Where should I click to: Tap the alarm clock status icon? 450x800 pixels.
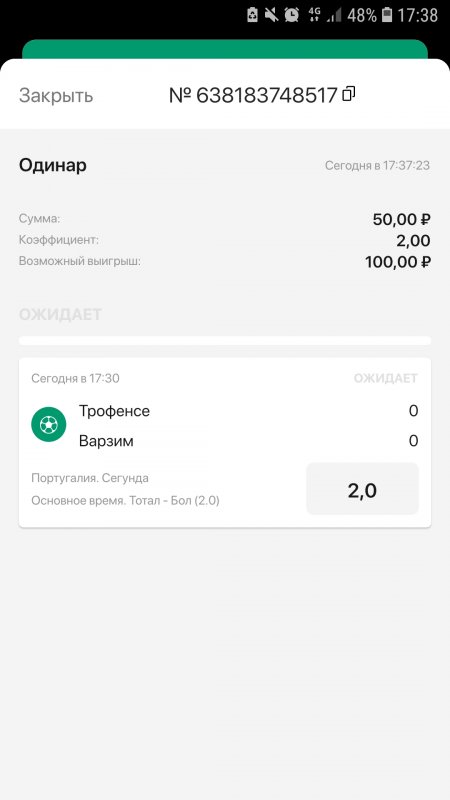click(x=291, y=15)
